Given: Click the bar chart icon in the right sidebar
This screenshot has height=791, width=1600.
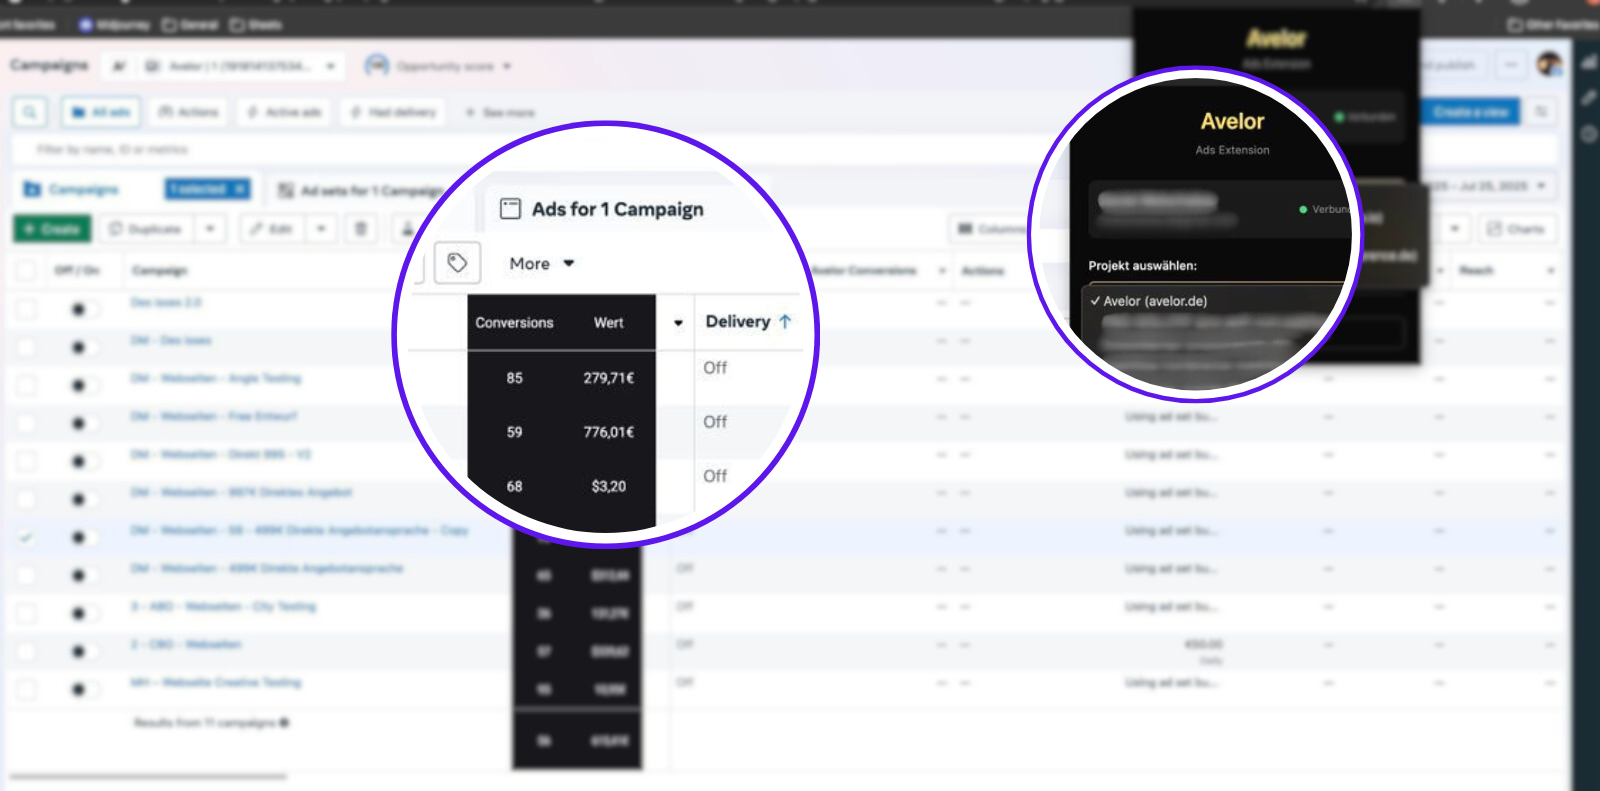Looking at the screenshot, I should [1589, 62].
